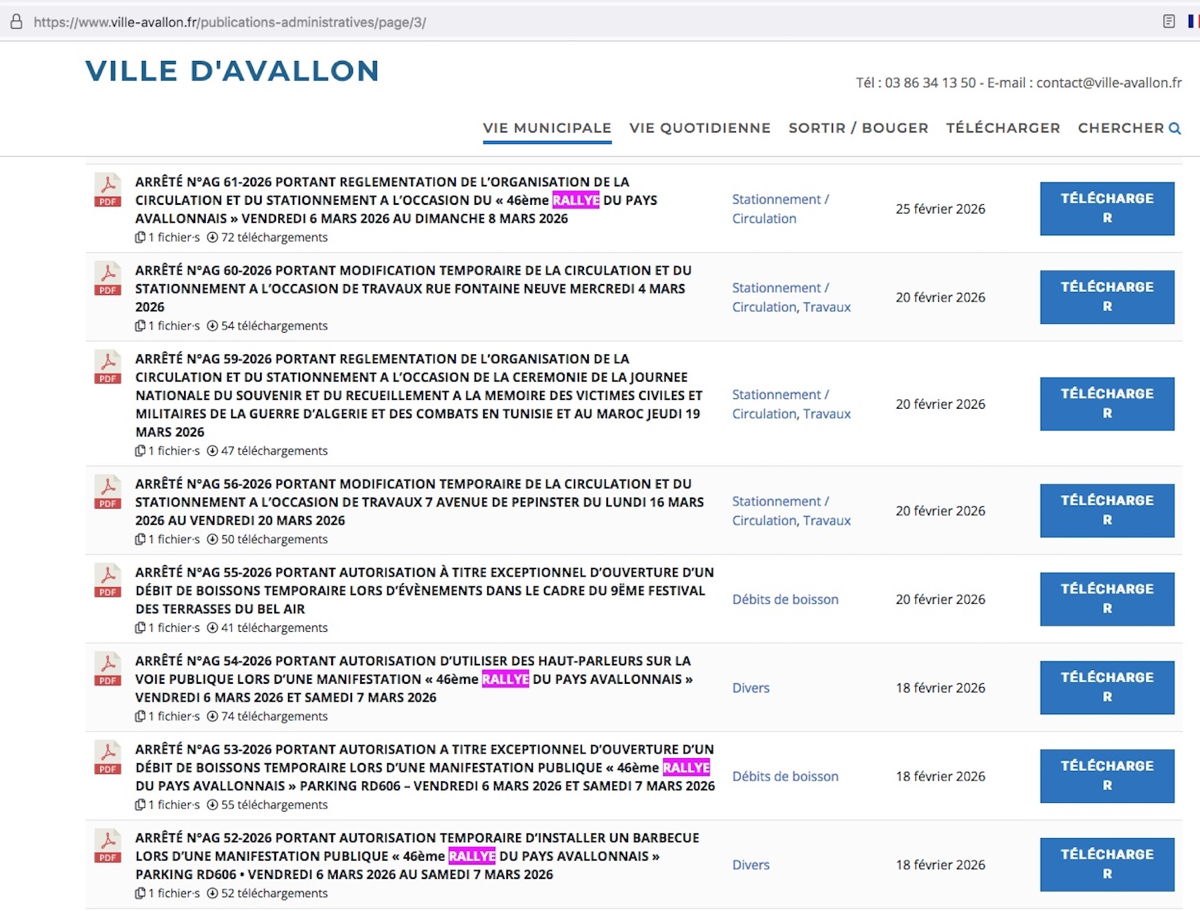This screenshot has width=1200, height=911.
Task: Toggle reader view icon in address bar
Action: pyautogui.click(x=1168, y=21)
